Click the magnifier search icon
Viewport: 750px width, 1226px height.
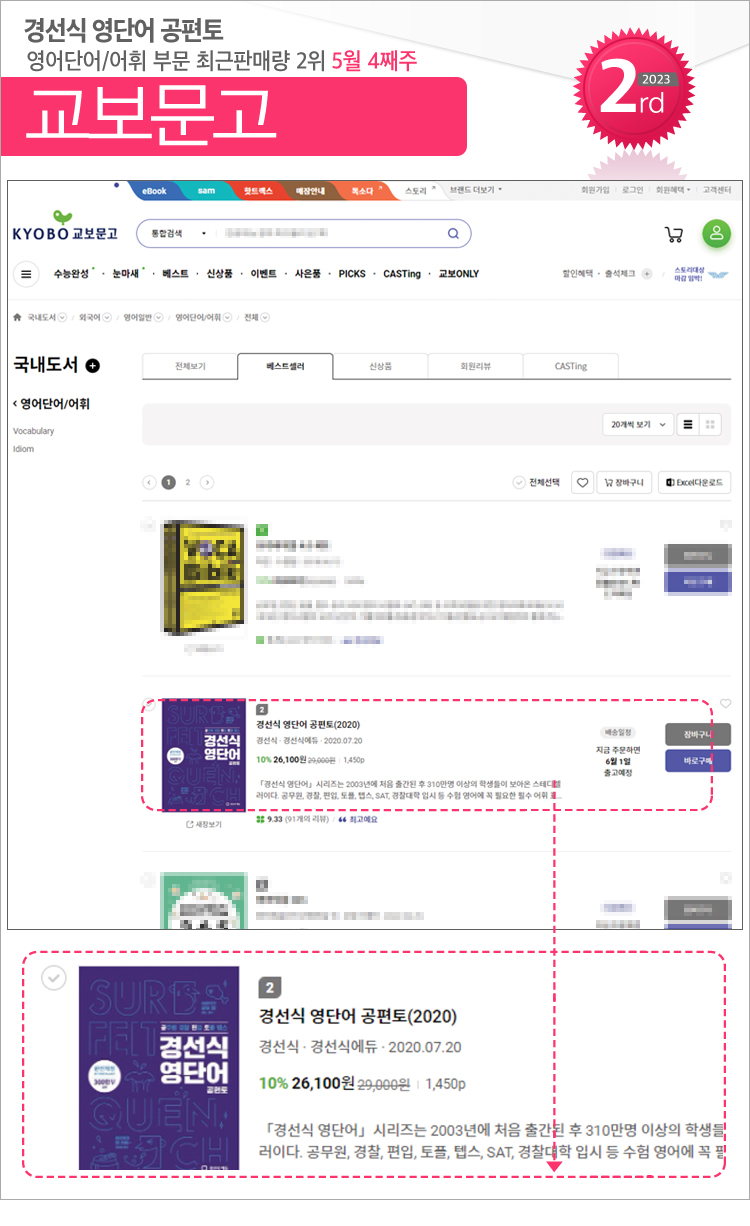tap(453, 234)
